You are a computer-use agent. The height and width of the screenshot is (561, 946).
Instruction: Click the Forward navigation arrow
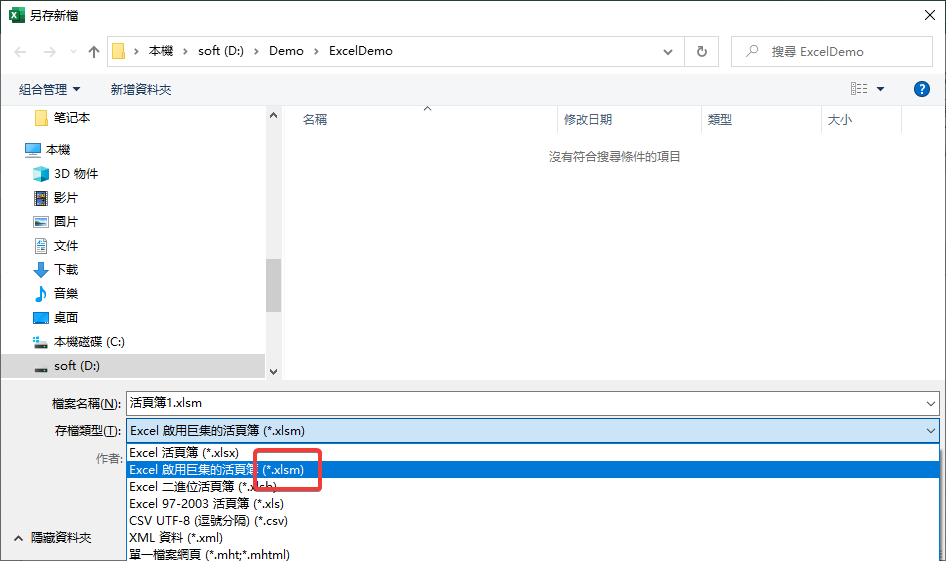(x=49, y=52)
